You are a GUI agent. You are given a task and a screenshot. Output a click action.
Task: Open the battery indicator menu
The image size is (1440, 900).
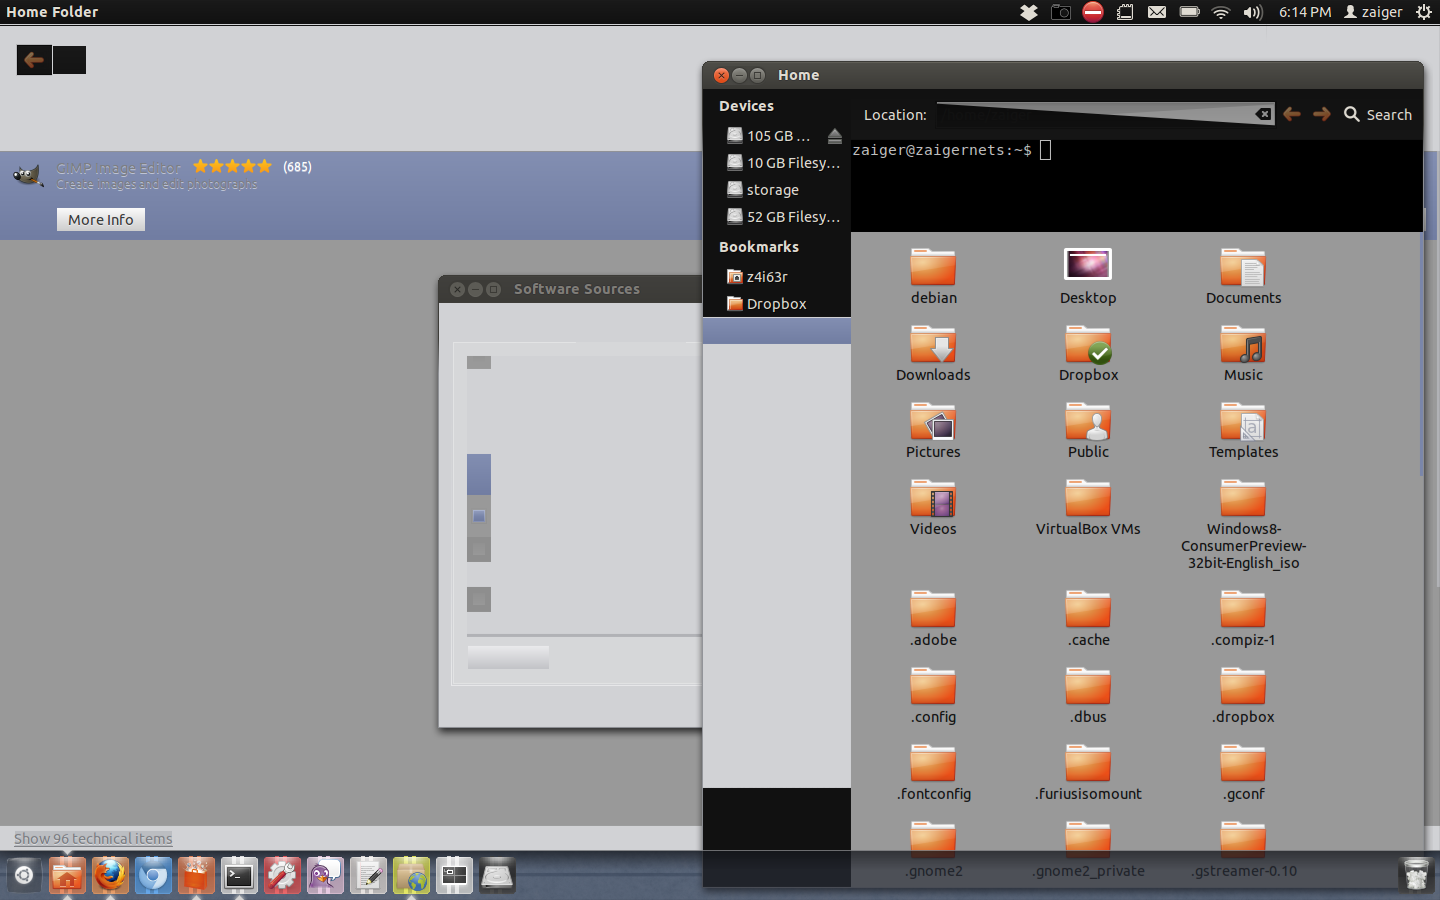[x=1189, y=12]
